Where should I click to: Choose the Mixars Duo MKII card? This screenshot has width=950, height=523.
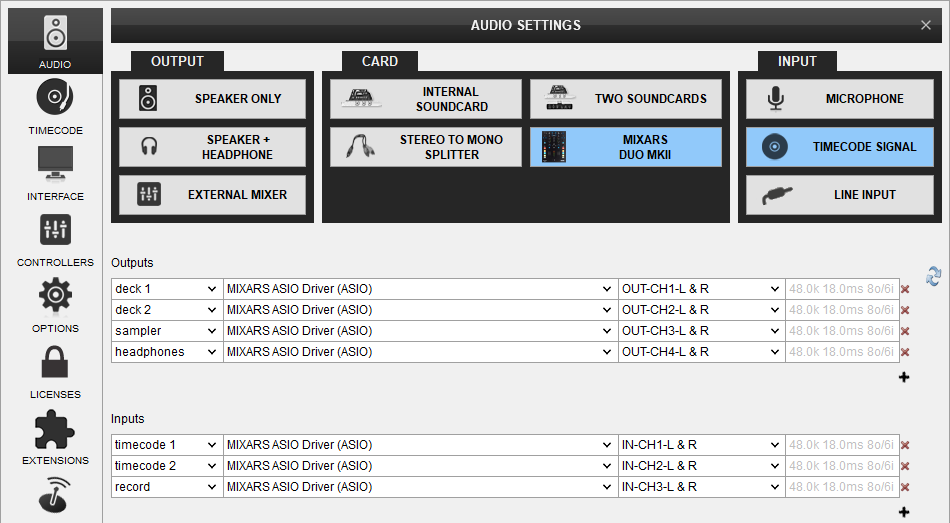tap(625, 147)
